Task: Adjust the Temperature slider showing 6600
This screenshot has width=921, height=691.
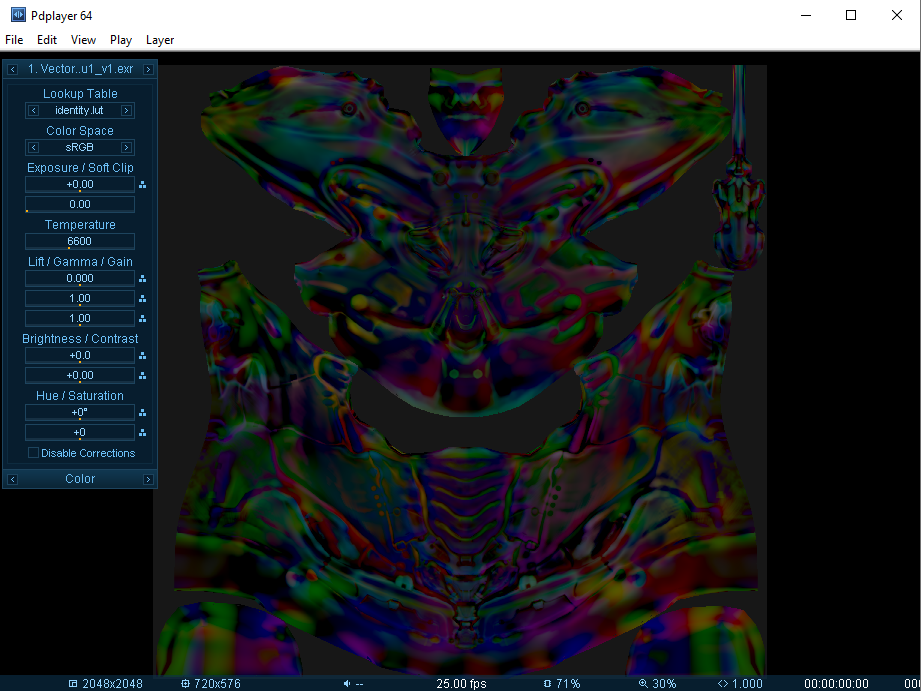Action: click(x=79, y=241)
